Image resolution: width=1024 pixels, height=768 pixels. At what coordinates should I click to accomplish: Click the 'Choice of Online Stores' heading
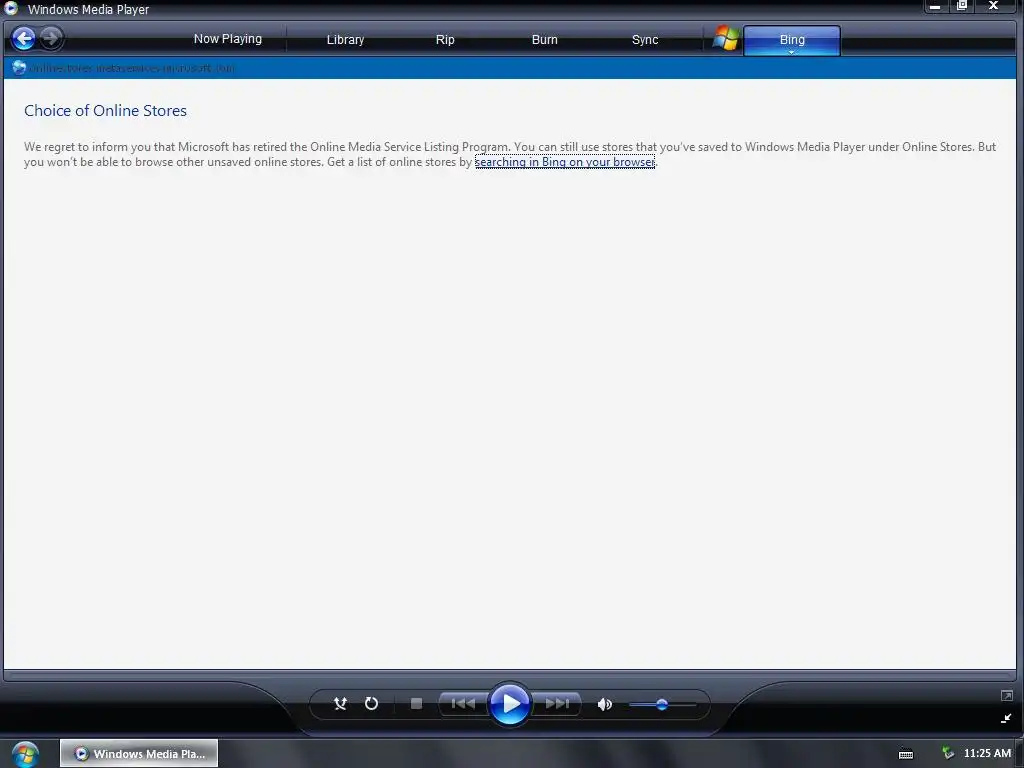(105, 110)
